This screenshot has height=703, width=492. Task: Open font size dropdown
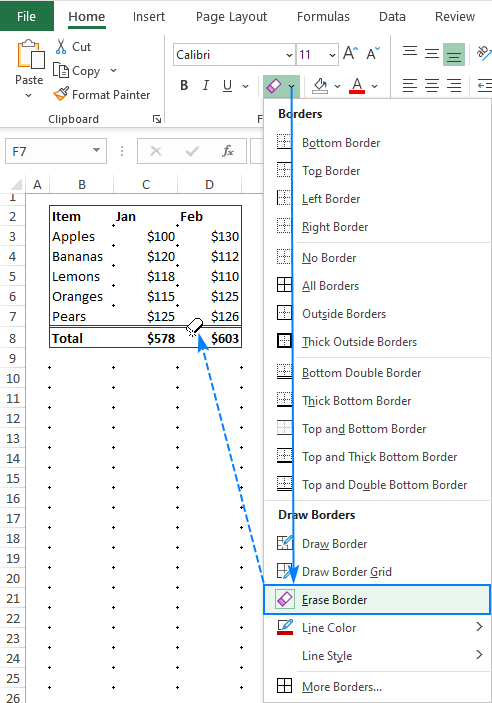click(x=332, y=55)
